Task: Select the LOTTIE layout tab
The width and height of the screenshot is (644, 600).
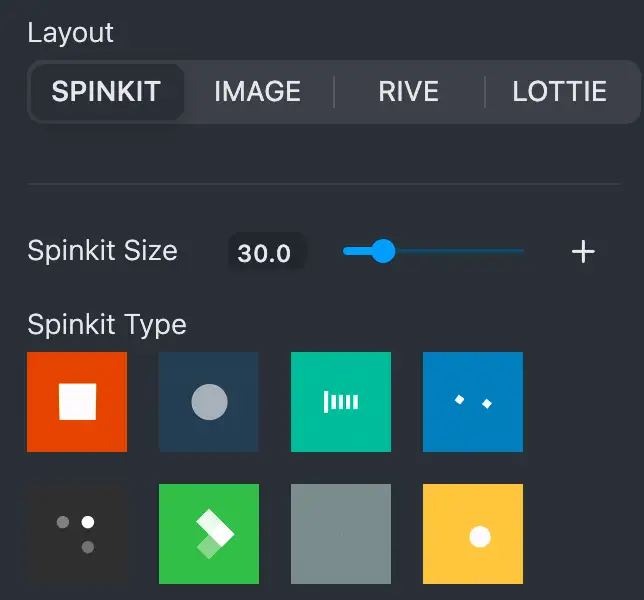Action: tap(559, 92)
